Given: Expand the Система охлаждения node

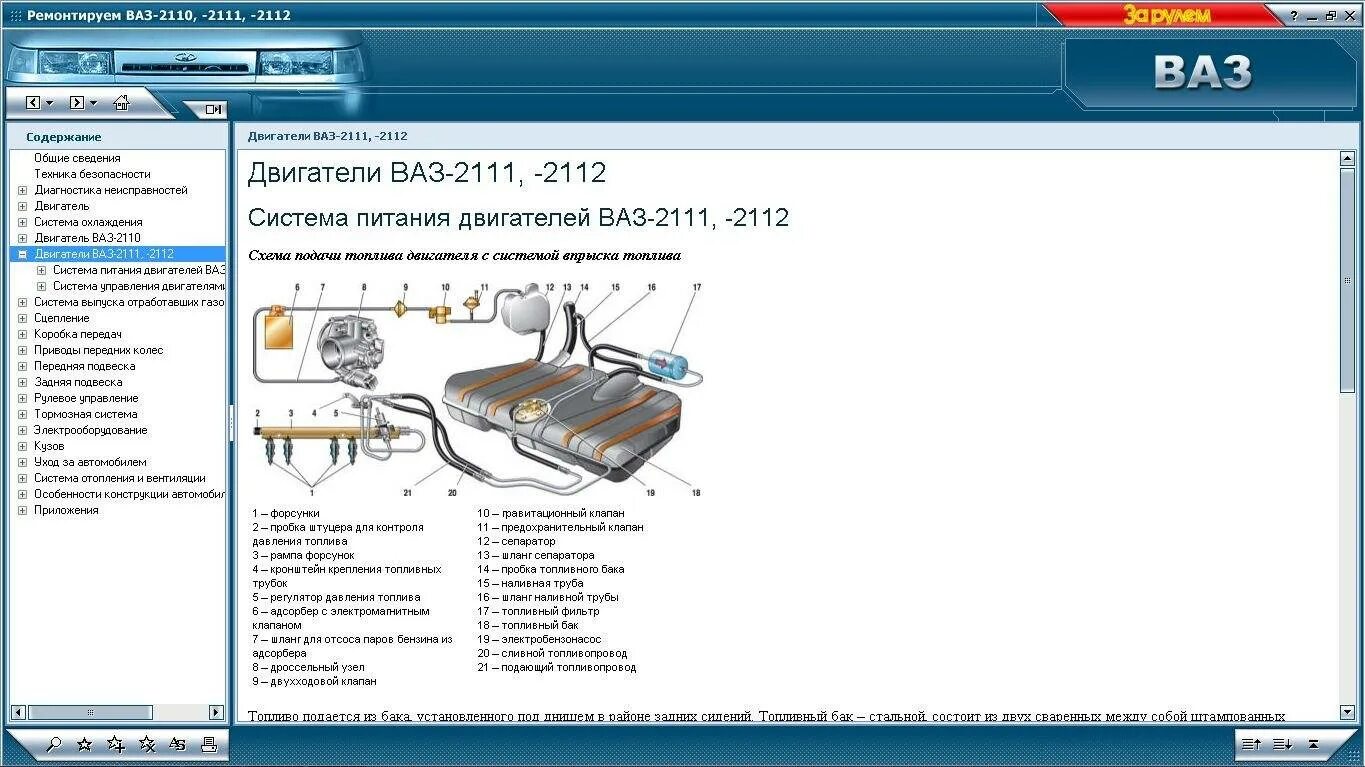Looking at the screenshot, I should 22,222.
